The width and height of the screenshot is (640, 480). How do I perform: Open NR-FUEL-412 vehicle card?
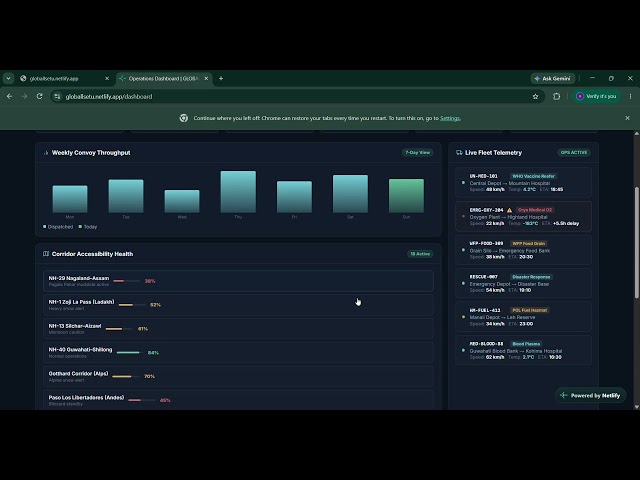point(523,317)
